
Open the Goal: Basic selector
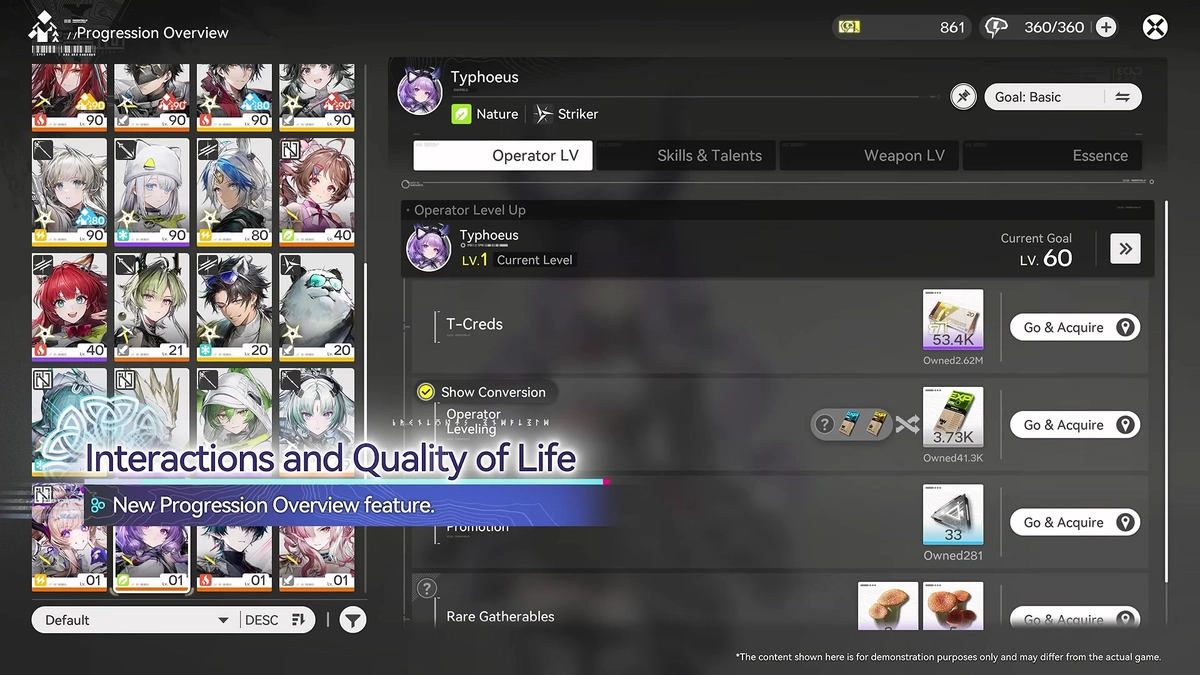[1062, 97]
